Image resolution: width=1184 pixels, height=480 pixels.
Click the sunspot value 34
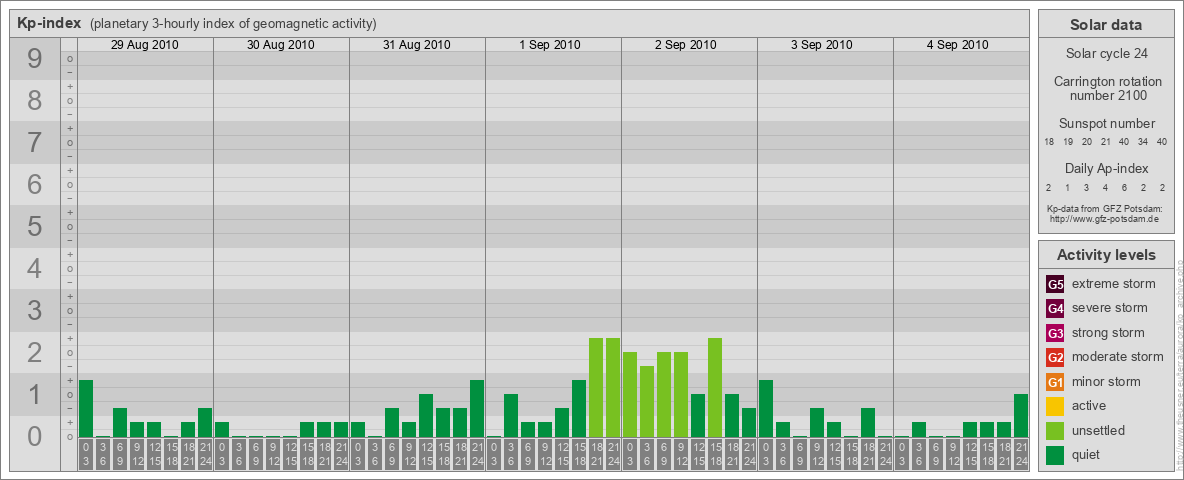click(x=1143, y=142)
